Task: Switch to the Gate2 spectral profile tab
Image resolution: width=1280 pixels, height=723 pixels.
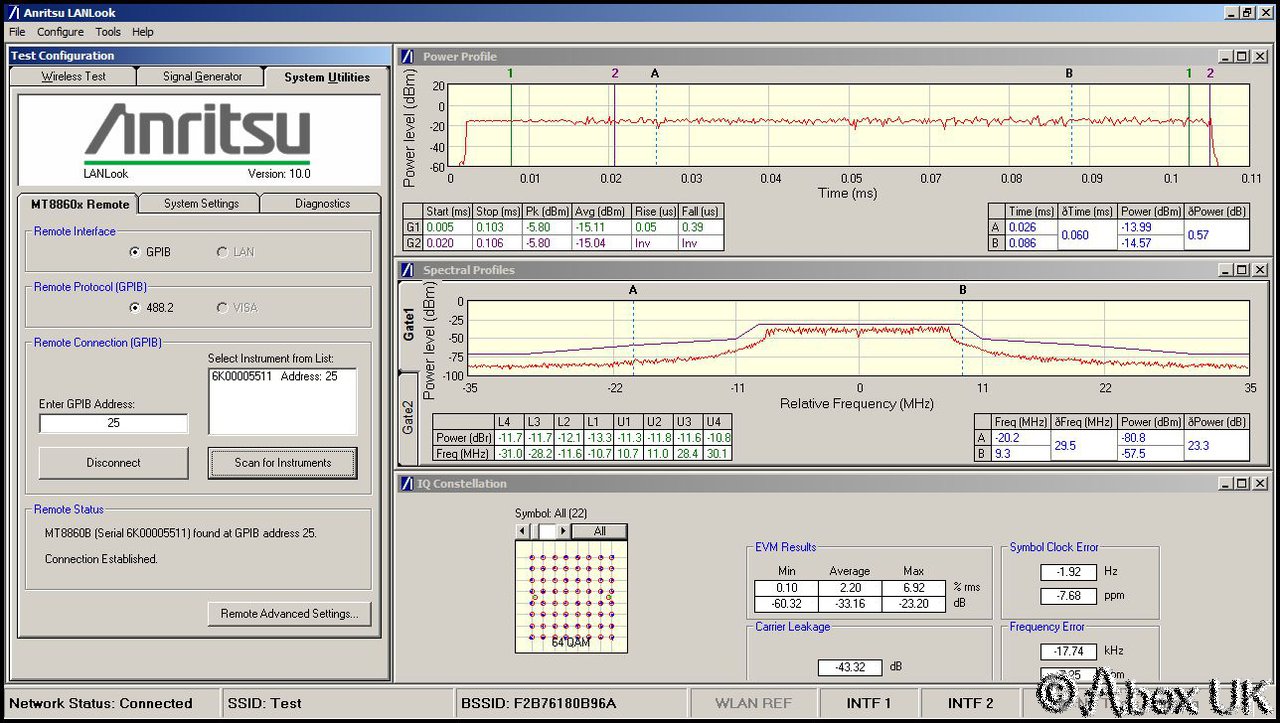Action: [x=408, y=419]
